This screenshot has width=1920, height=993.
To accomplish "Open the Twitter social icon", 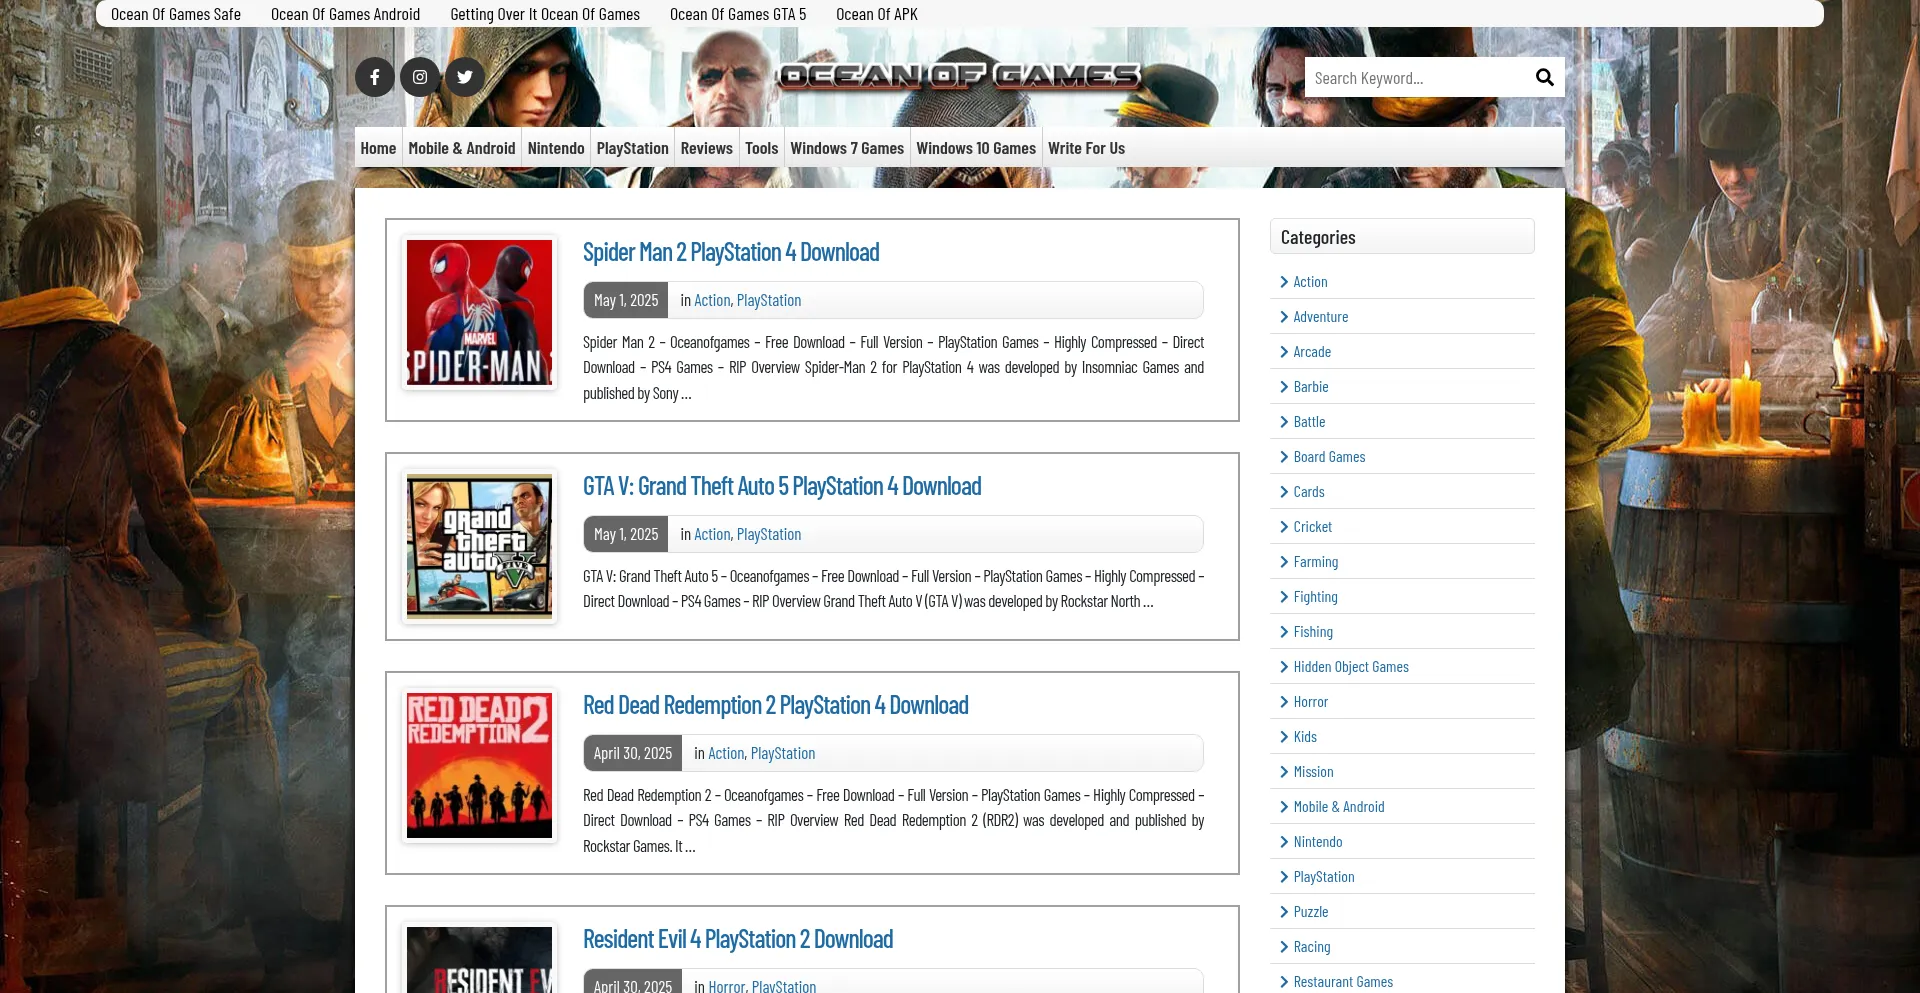I will click(x=465, y=77).
